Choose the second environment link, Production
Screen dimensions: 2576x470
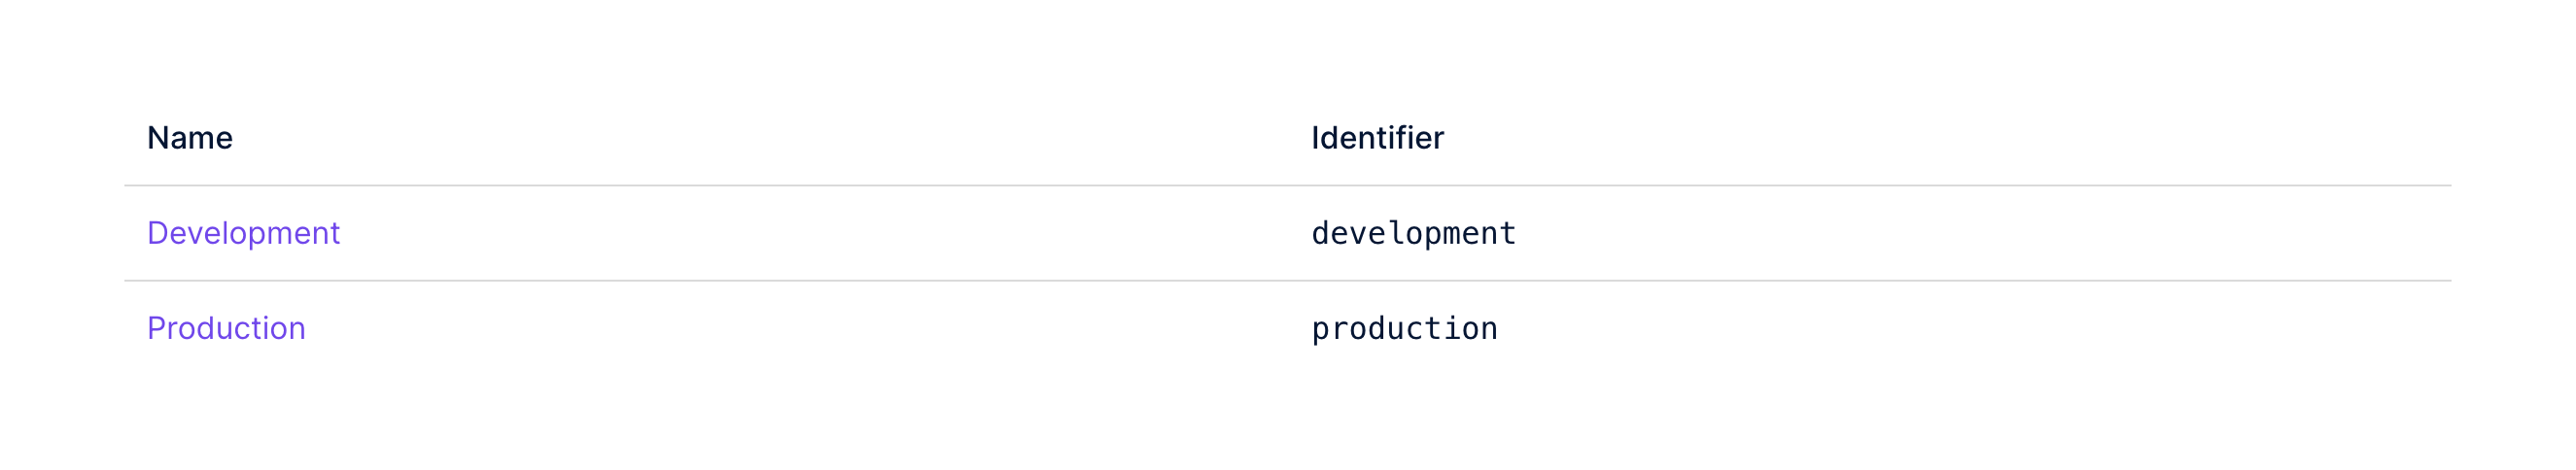(226, 328)
